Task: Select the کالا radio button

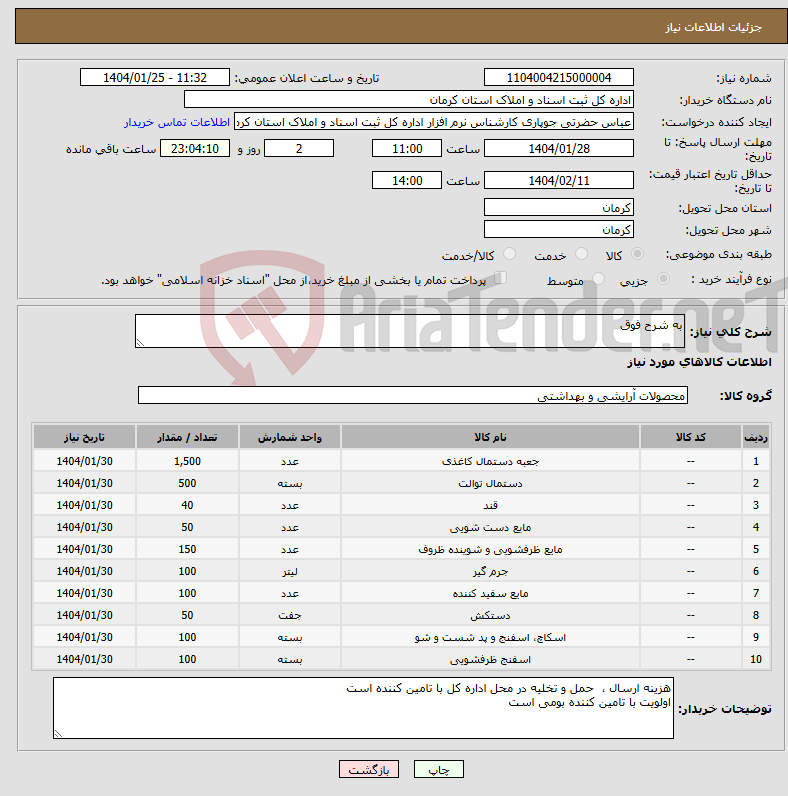Action: (x=637, y=254)
